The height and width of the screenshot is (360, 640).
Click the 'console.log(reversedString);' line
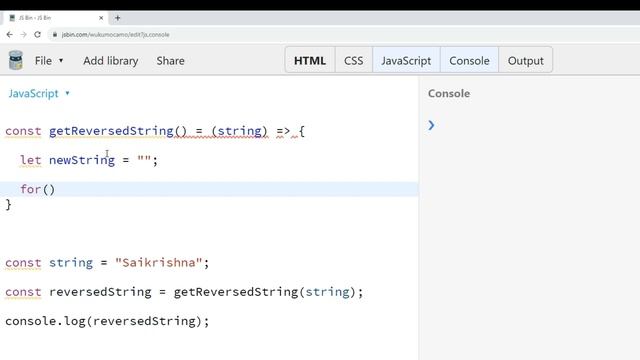(x=107, y=321)
